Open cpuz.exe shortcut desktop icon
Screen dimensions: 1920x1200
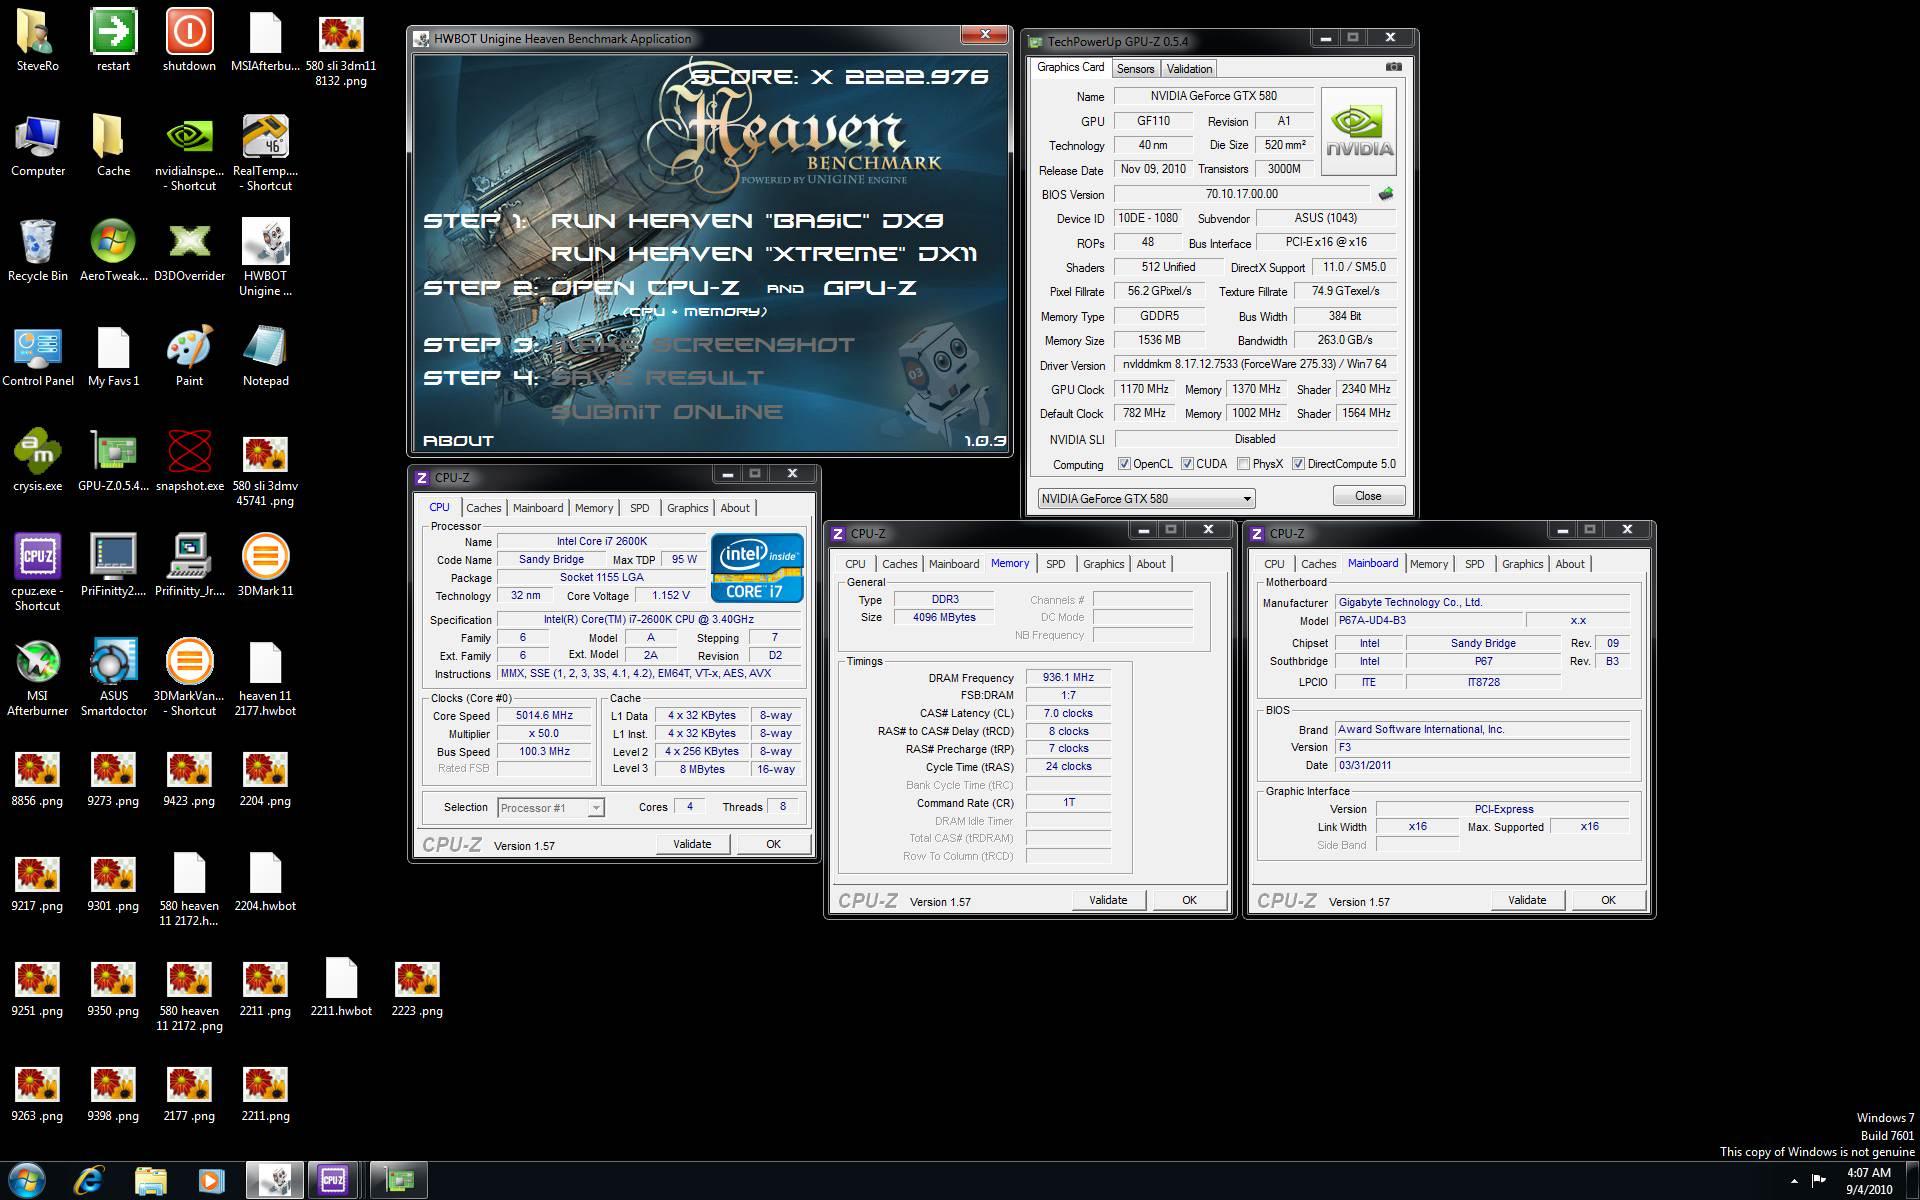click(37, 557)
